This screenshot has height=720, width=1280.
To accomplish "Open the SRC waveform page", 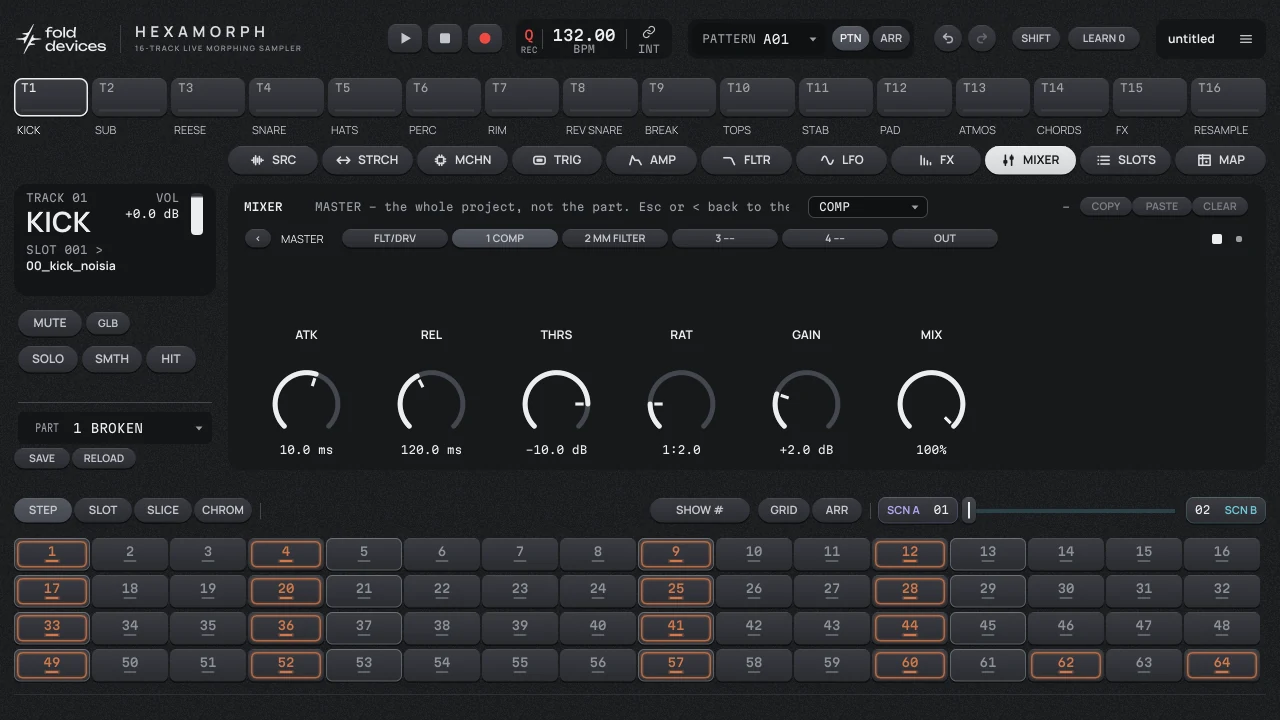I will click(273, 160).
